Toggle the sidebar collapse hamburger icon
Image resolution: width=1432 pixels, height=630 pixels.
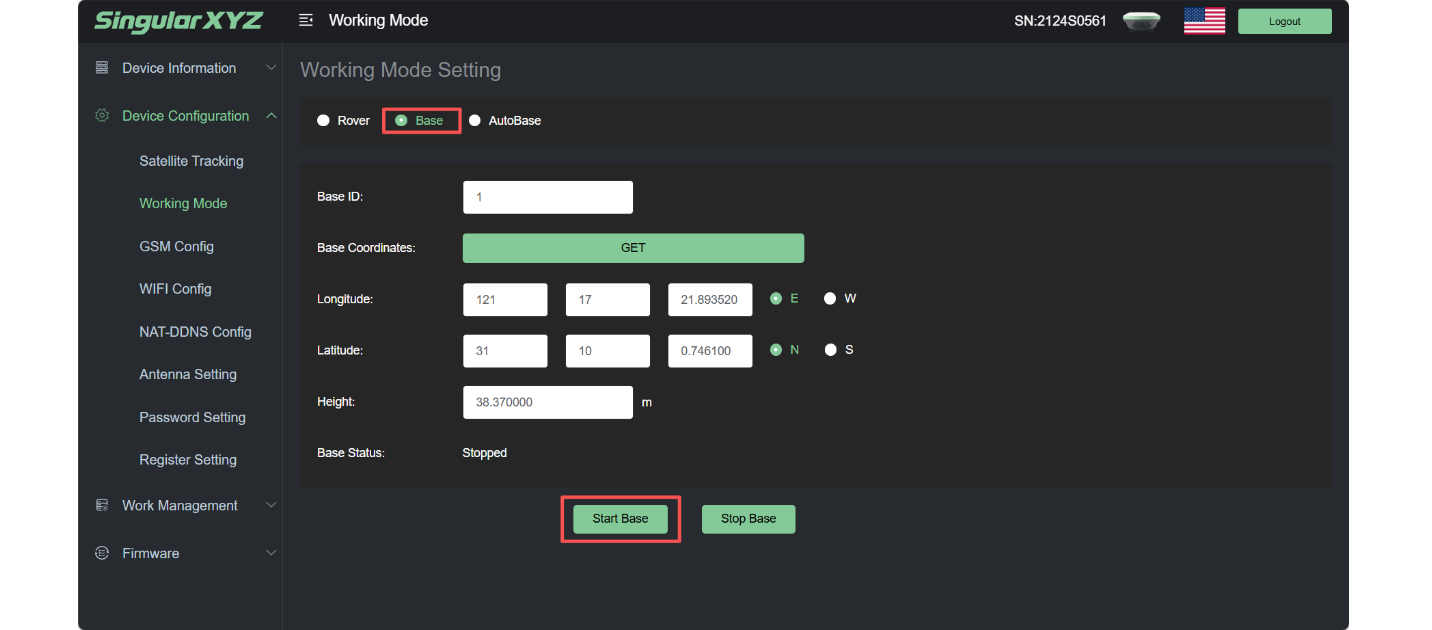[306, 20]
